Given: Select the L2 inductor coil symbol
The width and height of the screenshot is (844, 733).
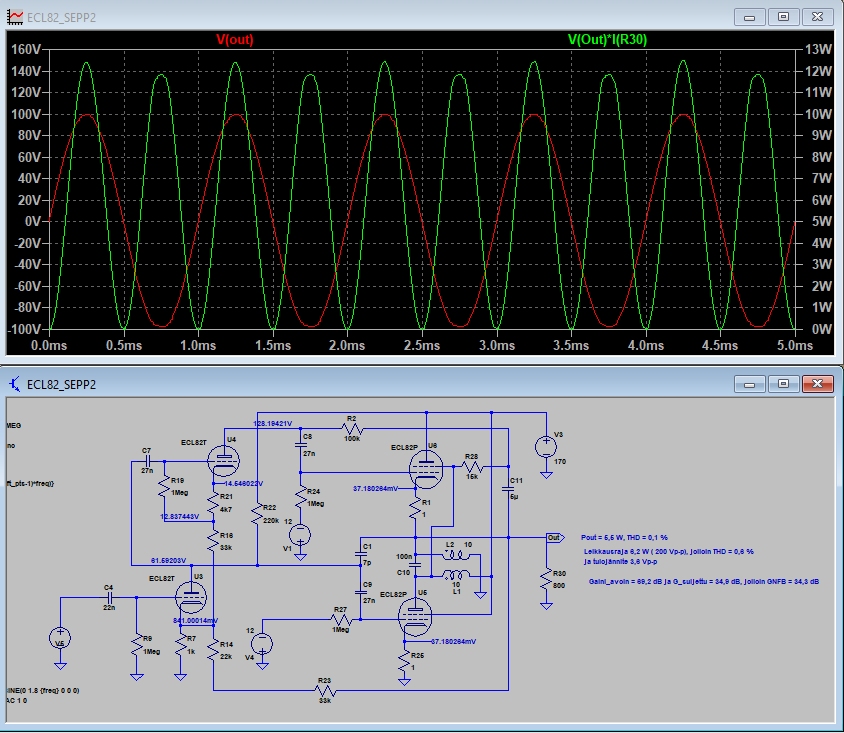Looking at the screenshot, I should point(457,556).
